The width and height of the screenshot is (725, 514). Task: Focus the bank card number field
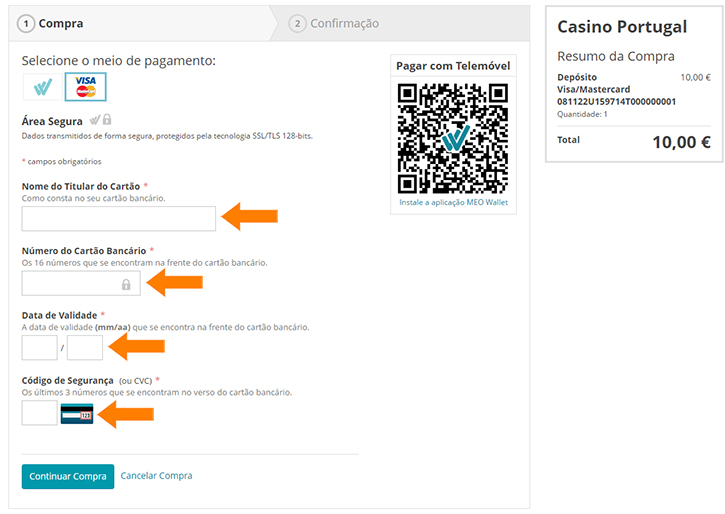click(81, 283)
